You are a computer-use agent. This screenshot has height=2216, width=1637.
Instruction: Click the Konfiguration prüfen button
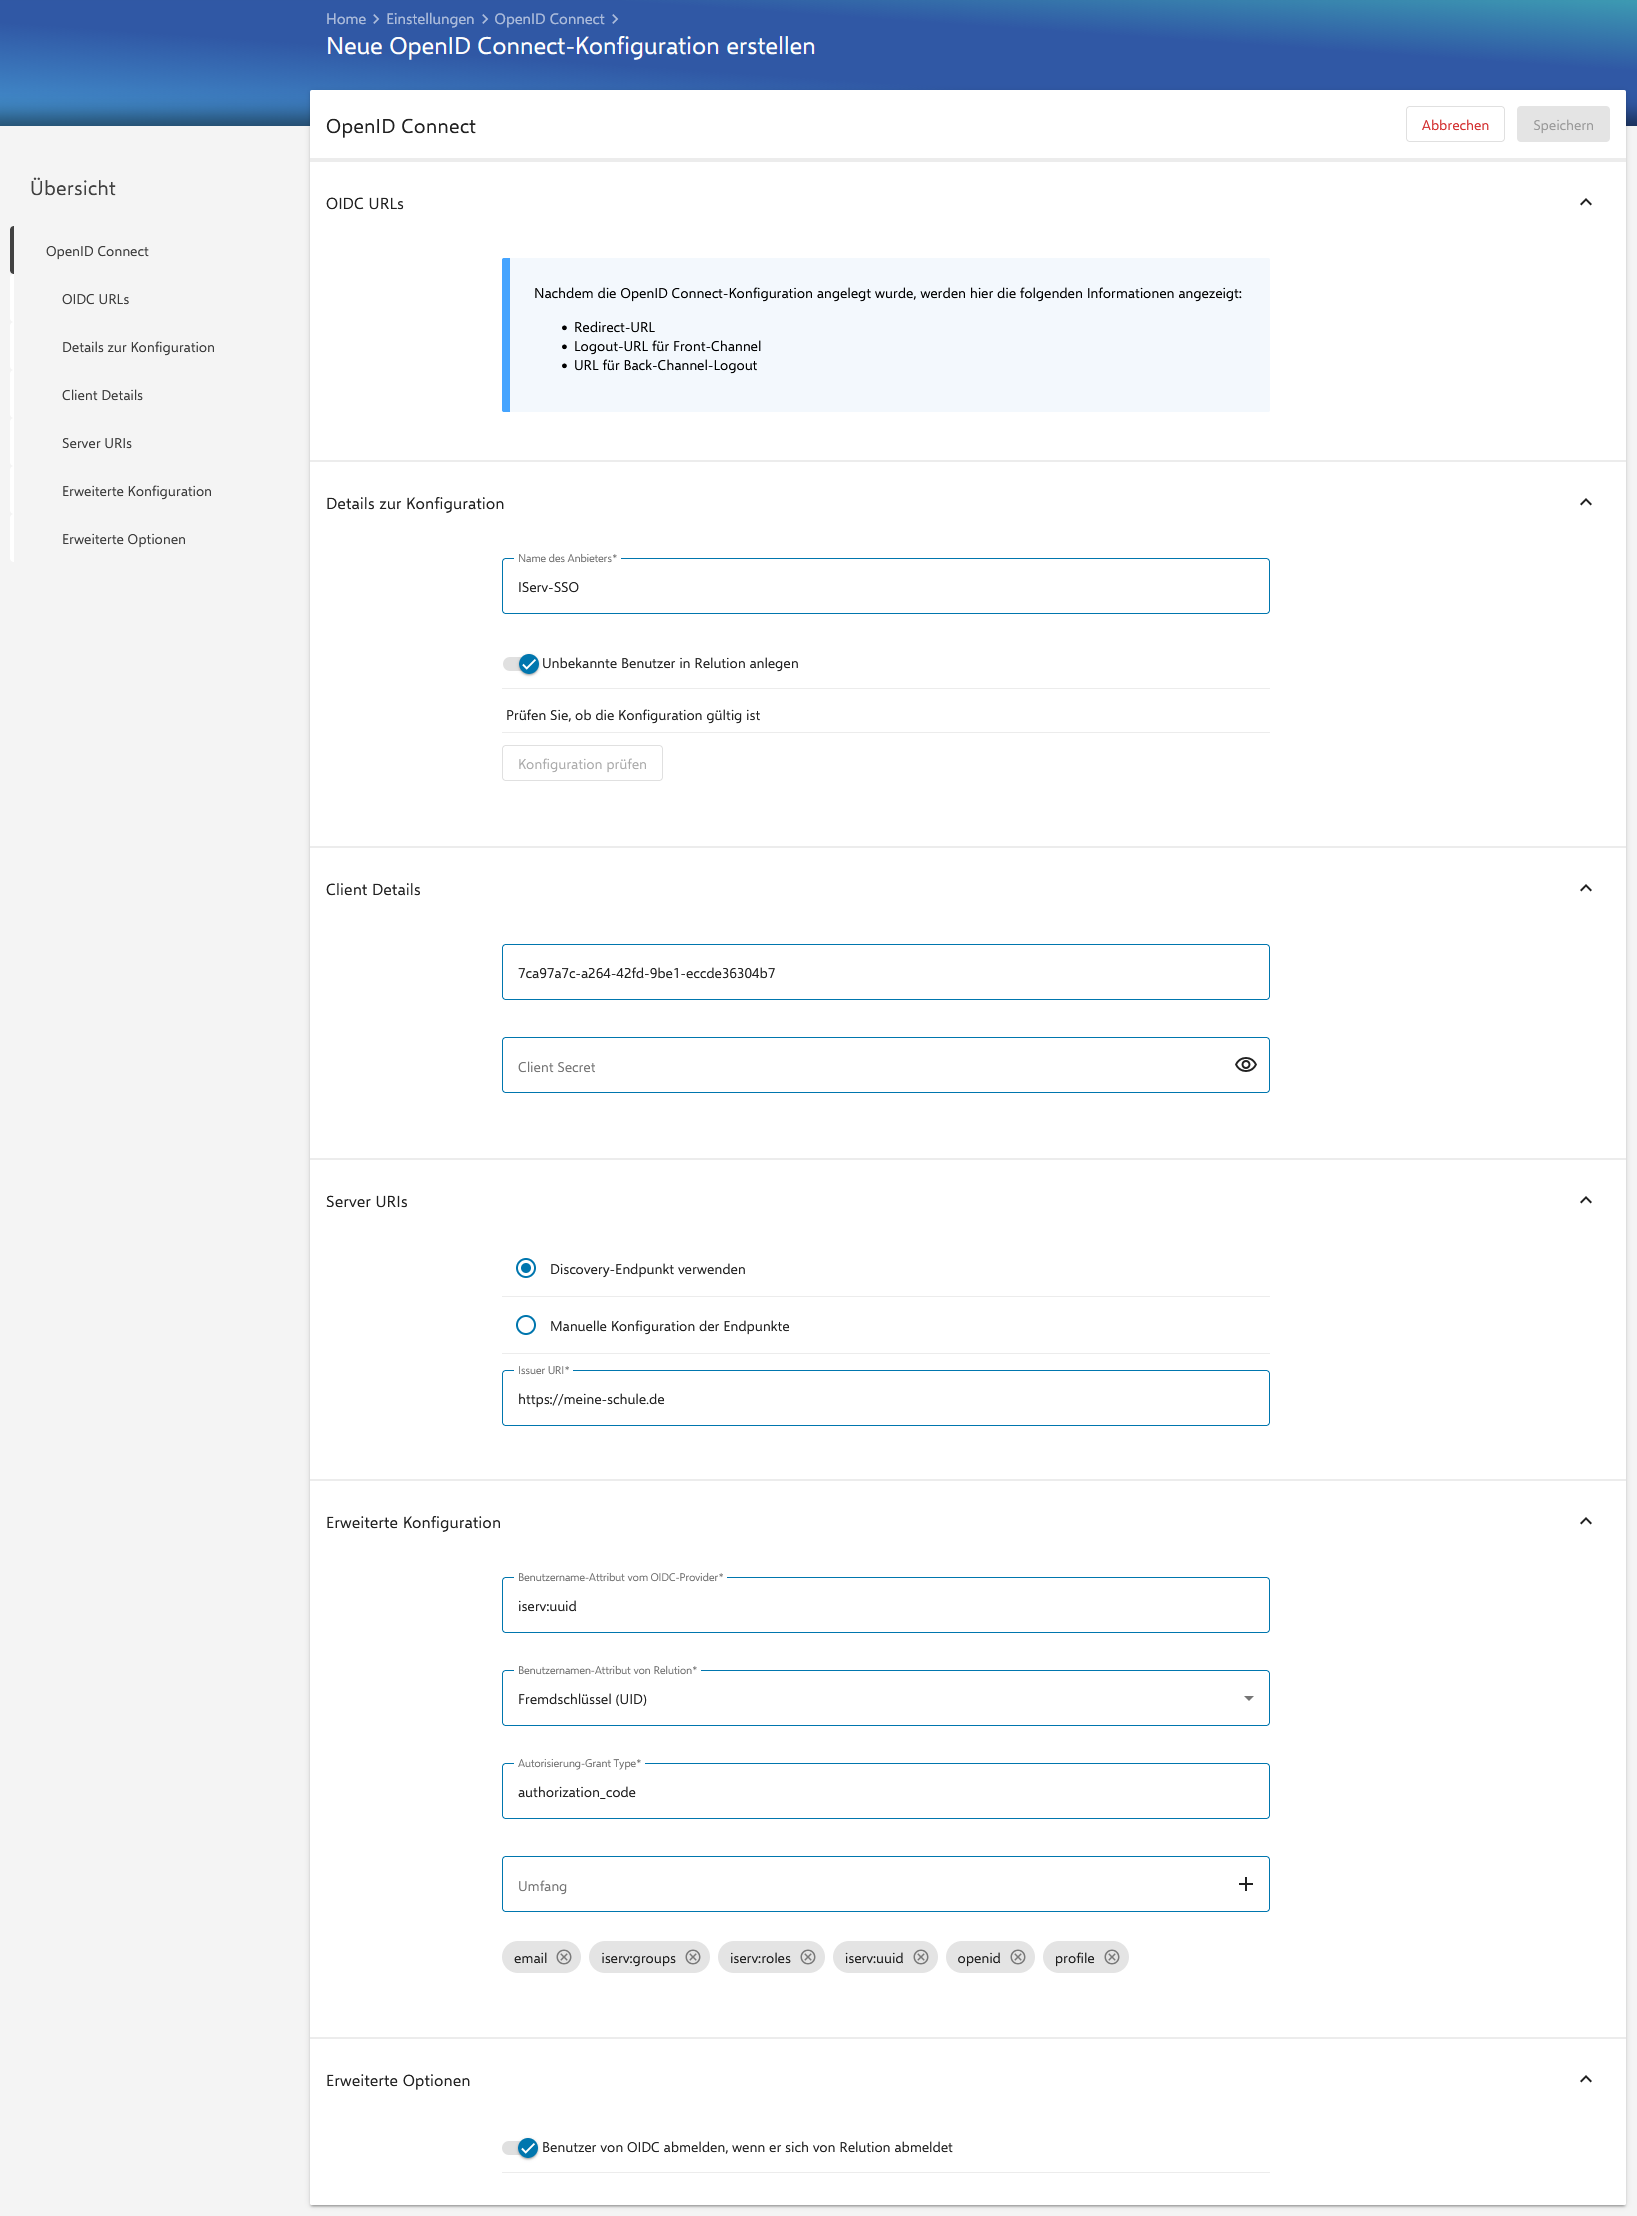tap(582, 763)
